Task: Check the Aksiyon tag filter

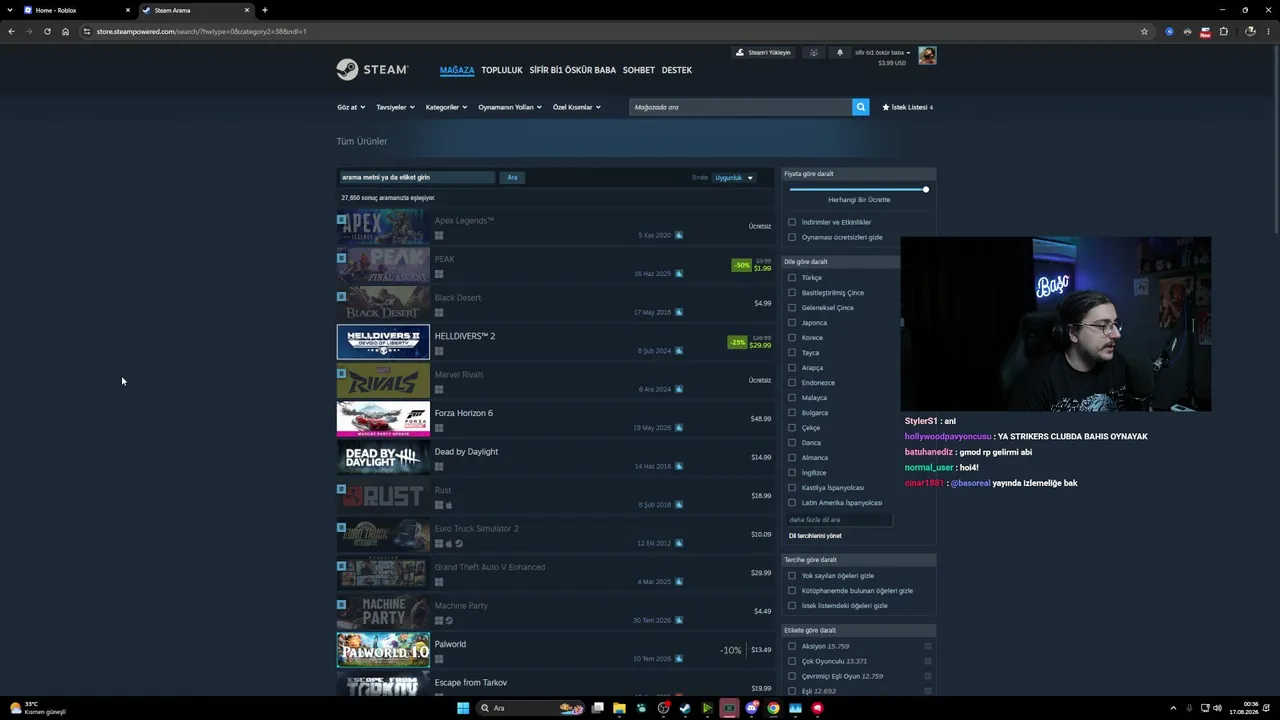Action: pos(792,646)
